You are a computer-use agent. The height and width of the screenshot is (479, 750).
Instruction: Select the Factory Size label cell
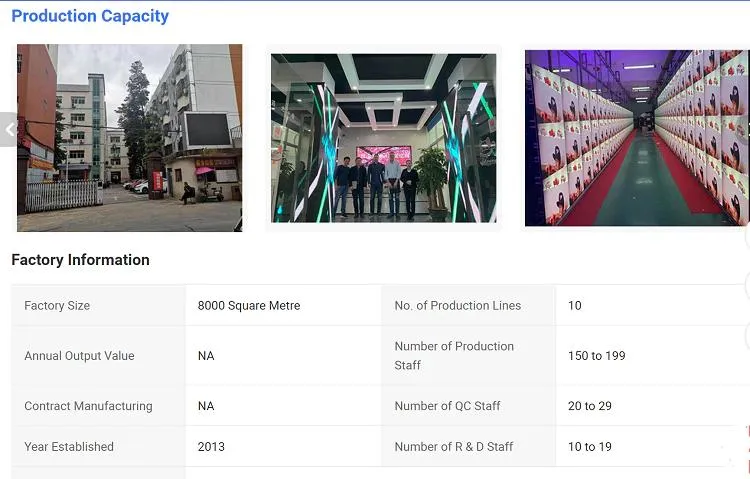tap(57, 306)
